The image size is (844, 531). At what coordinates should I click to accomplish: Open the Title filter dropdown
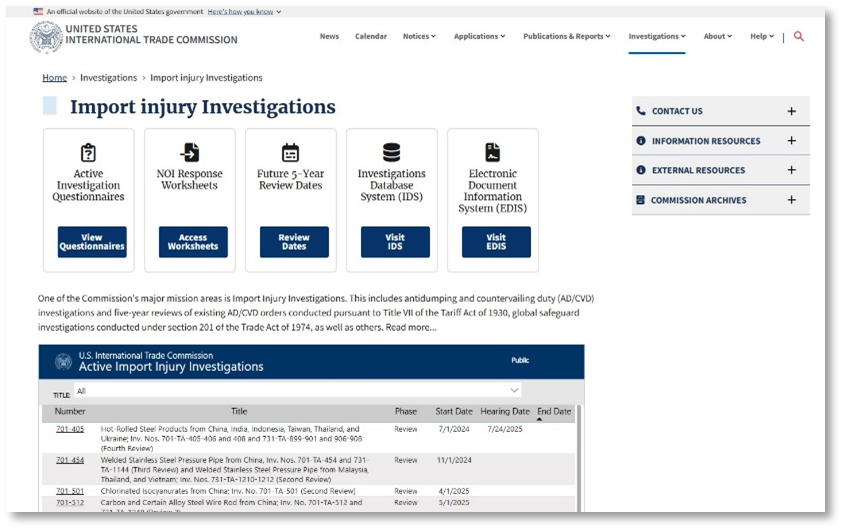pyautogui.click(x=298, y=391)
